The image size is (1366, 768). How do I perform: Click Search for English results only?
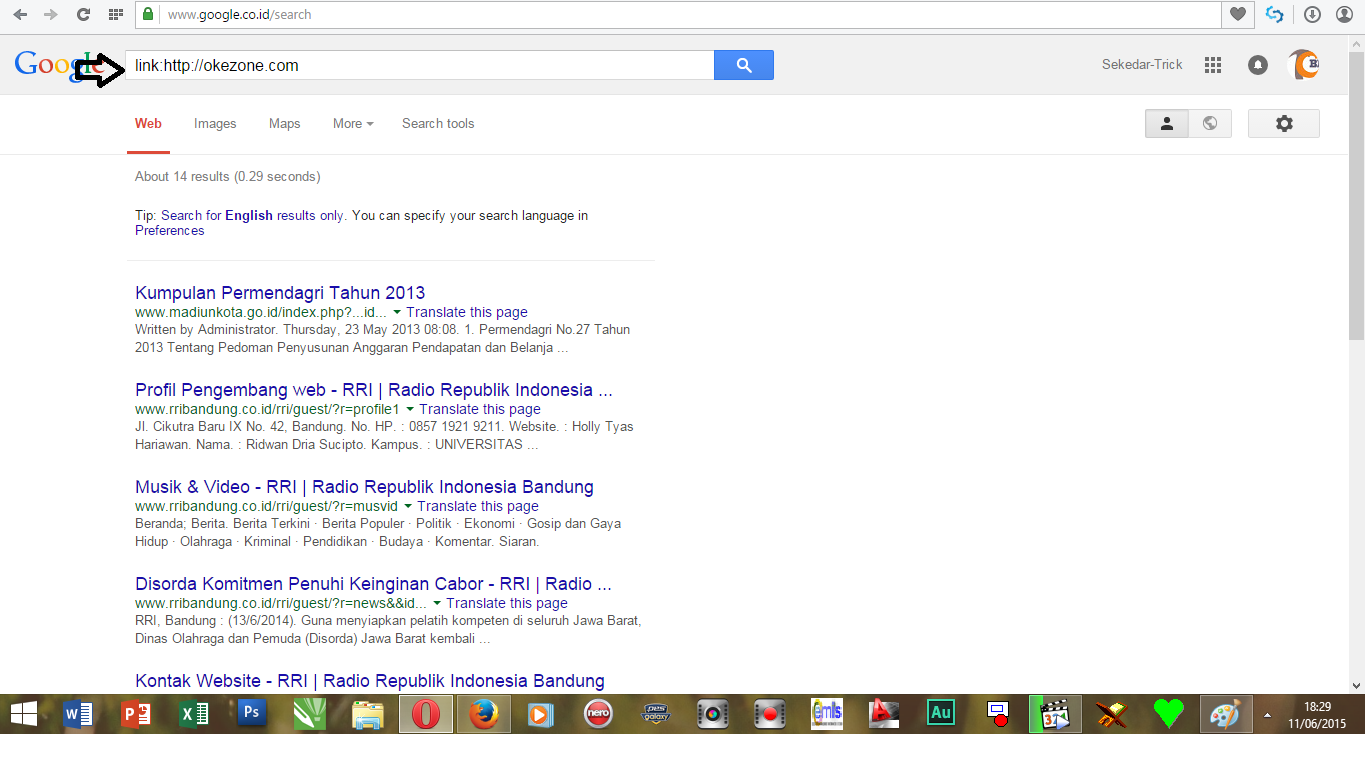pos(252,215)
